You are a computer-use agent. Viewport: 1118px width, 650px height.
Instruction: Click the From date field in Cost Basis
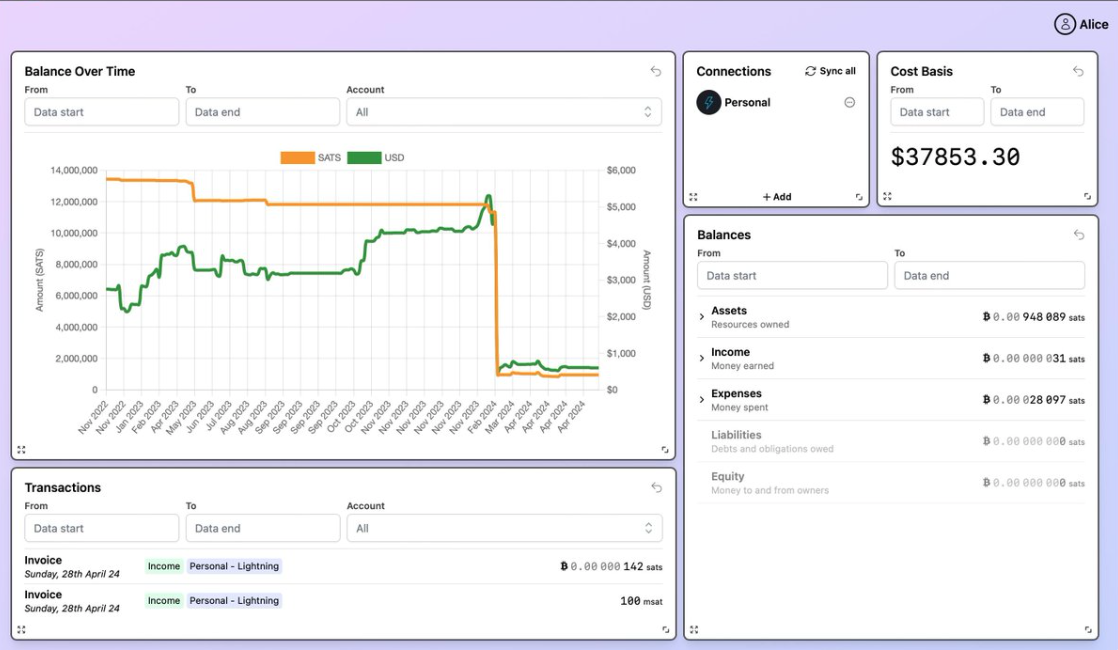936,112
